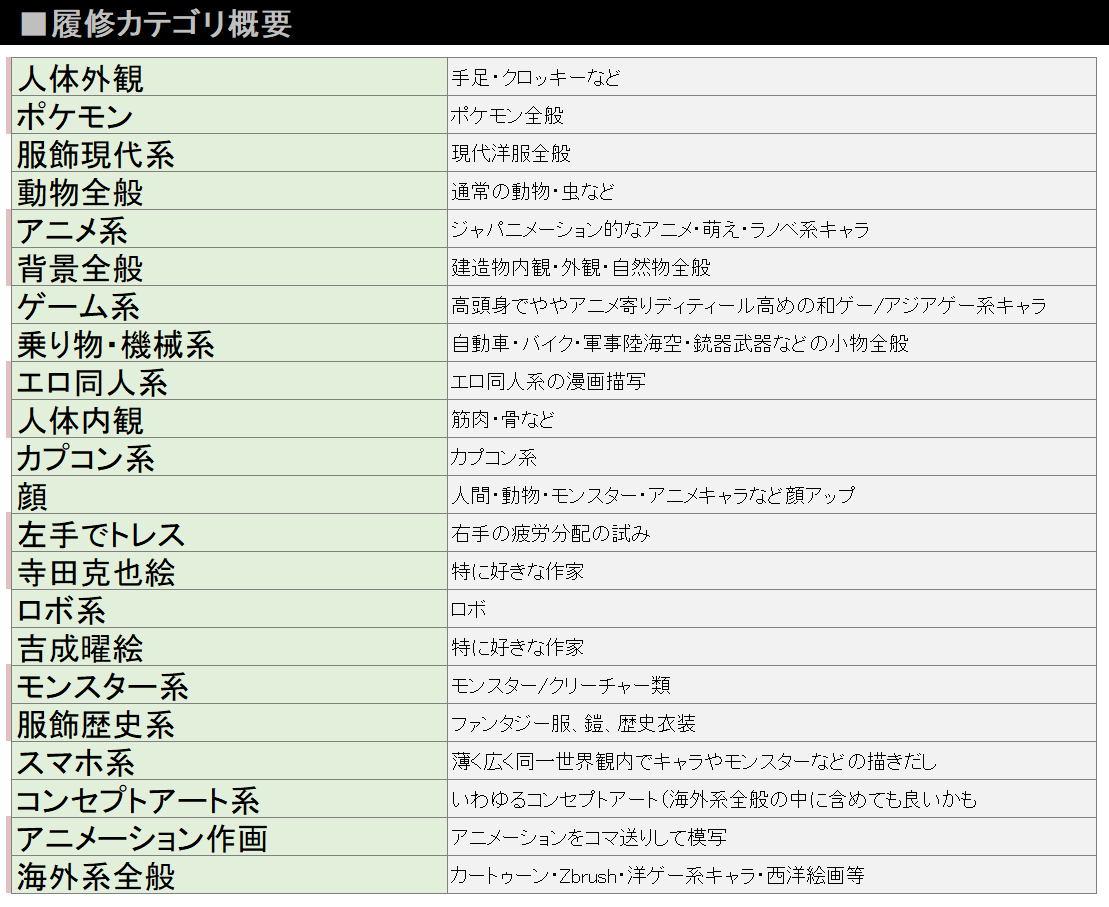Click the 高頭身でややアニメ寄り description cell

772,305
